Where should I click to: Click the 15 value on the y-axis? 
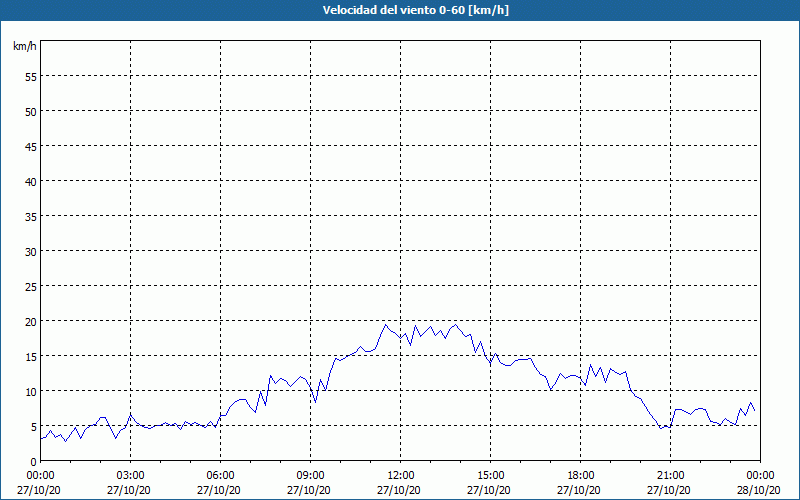pos(31,357)
